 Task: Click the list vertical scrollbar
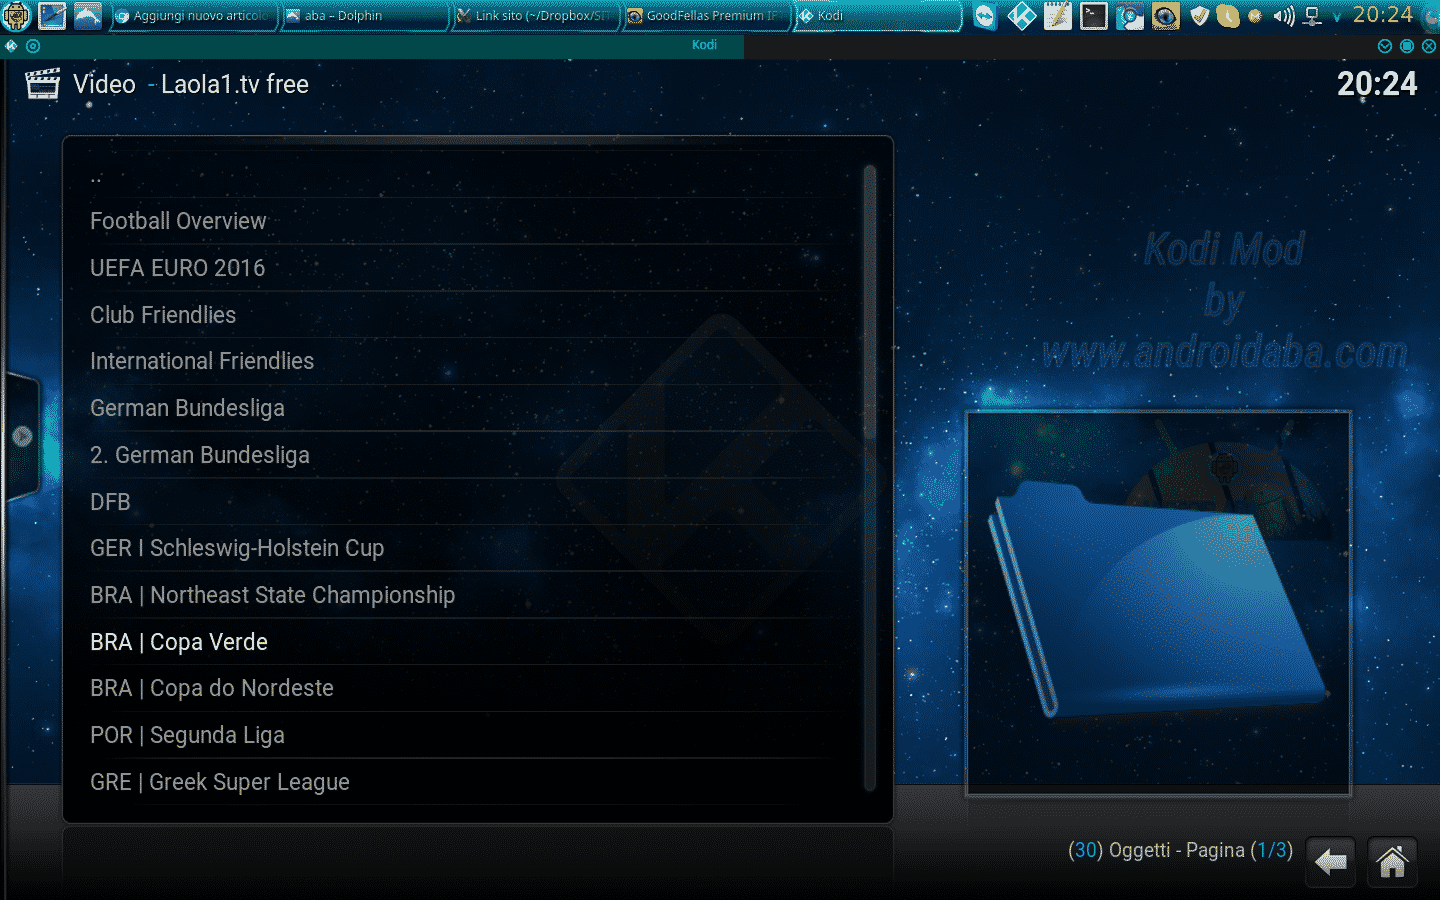click(870, 478)
